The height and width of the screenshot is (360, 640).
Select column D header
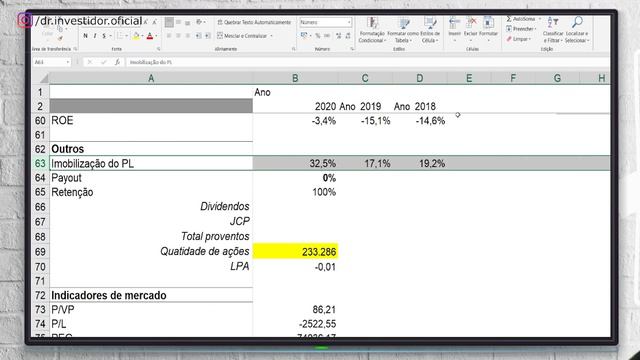[x=420, y=78]
